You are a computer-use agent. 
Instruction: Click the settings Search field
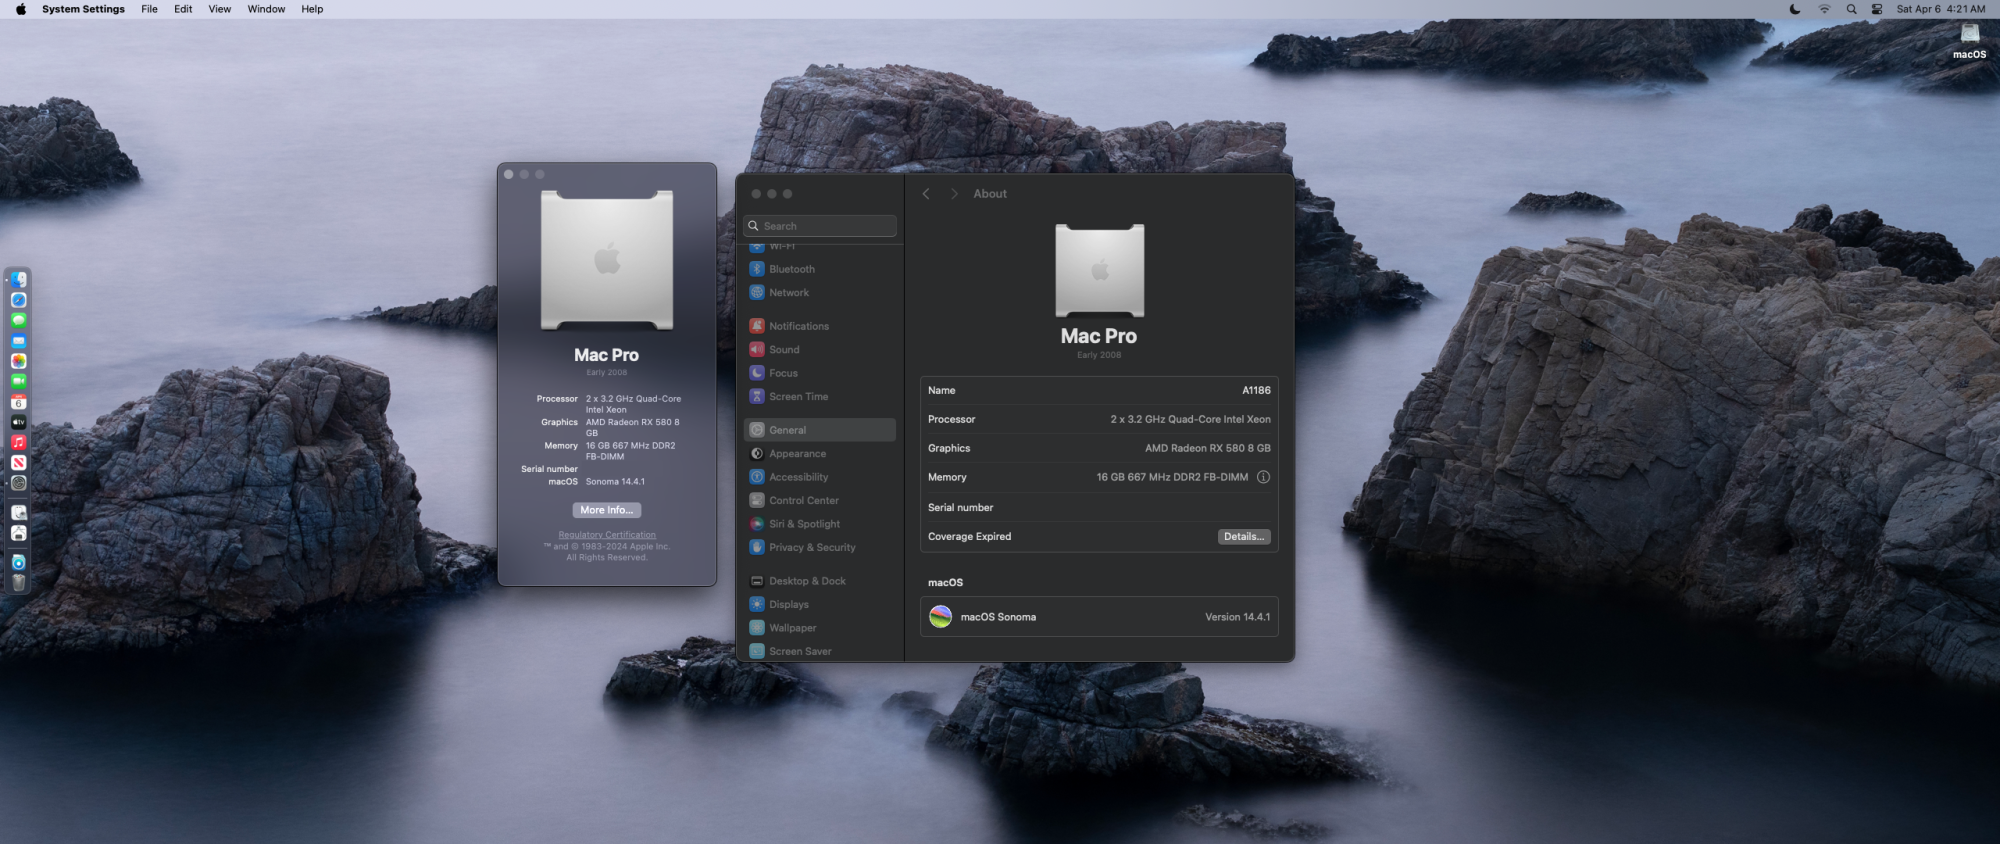[x=820, y=226]
